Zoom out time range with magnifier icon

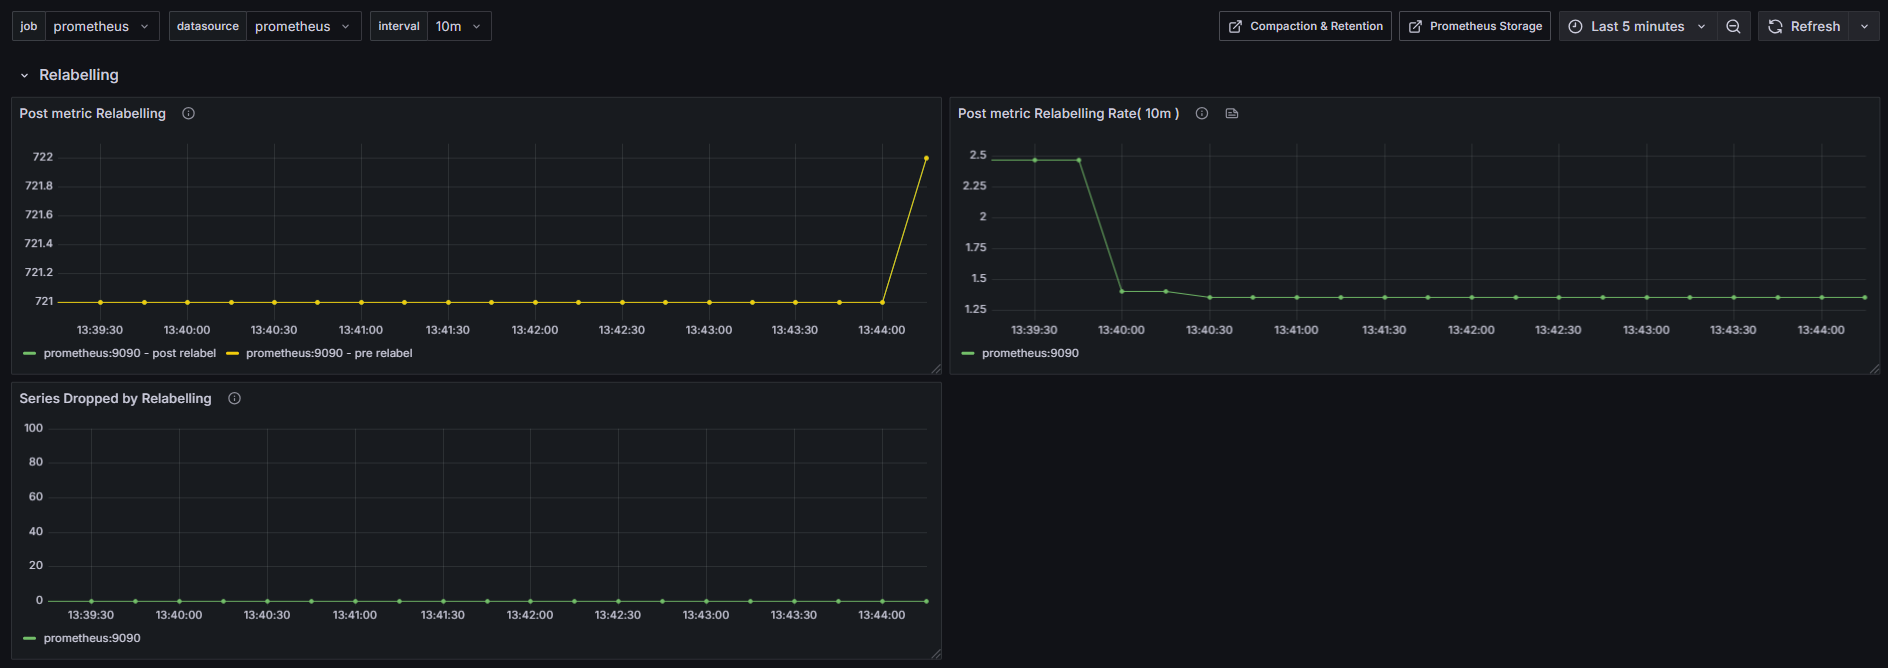point(1733,27)
